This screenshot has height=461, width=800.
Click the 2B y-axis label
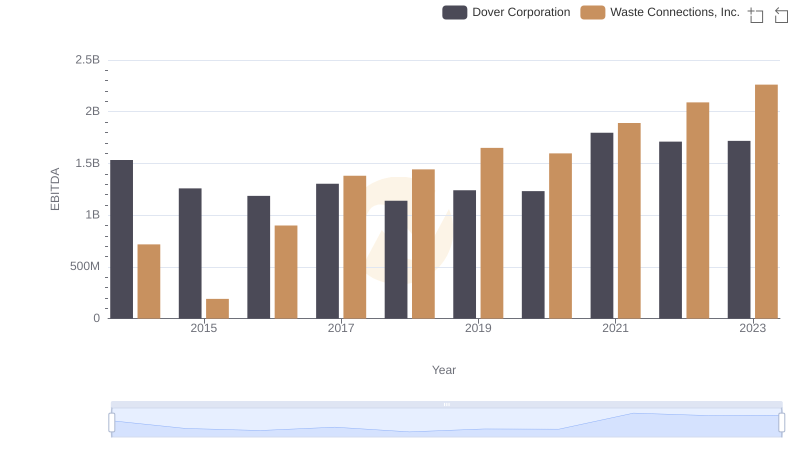click(x=92, y=112)
